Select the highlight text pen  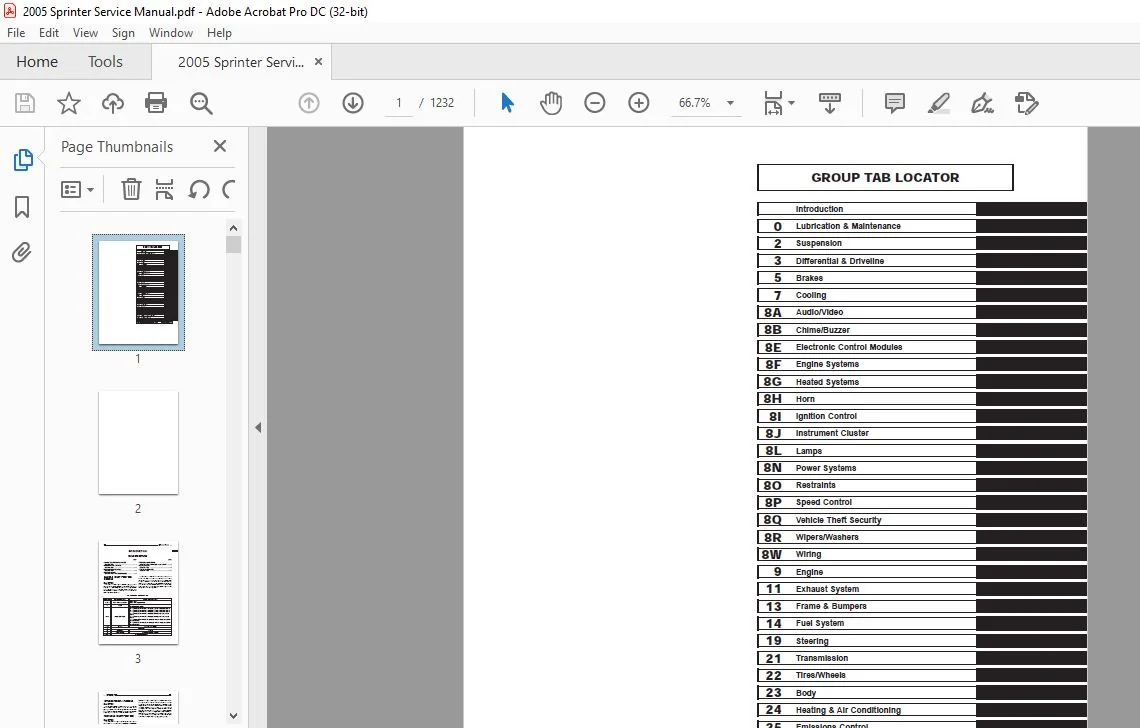tap(939, 103)
